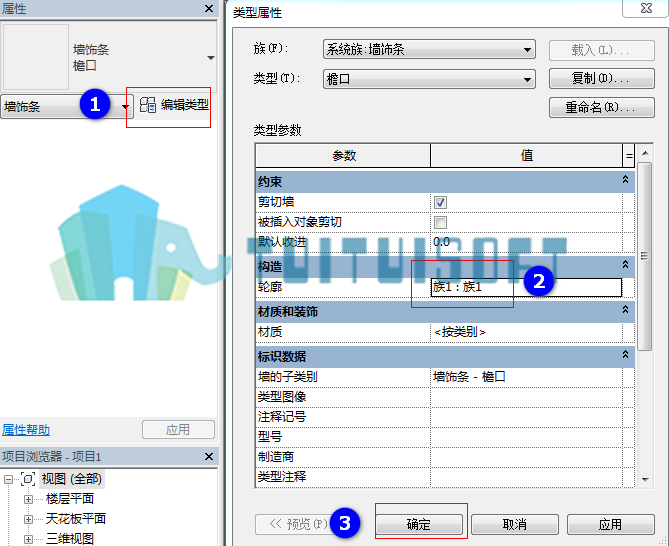Click the 应用 button in 属性 panel

point(178,430)
